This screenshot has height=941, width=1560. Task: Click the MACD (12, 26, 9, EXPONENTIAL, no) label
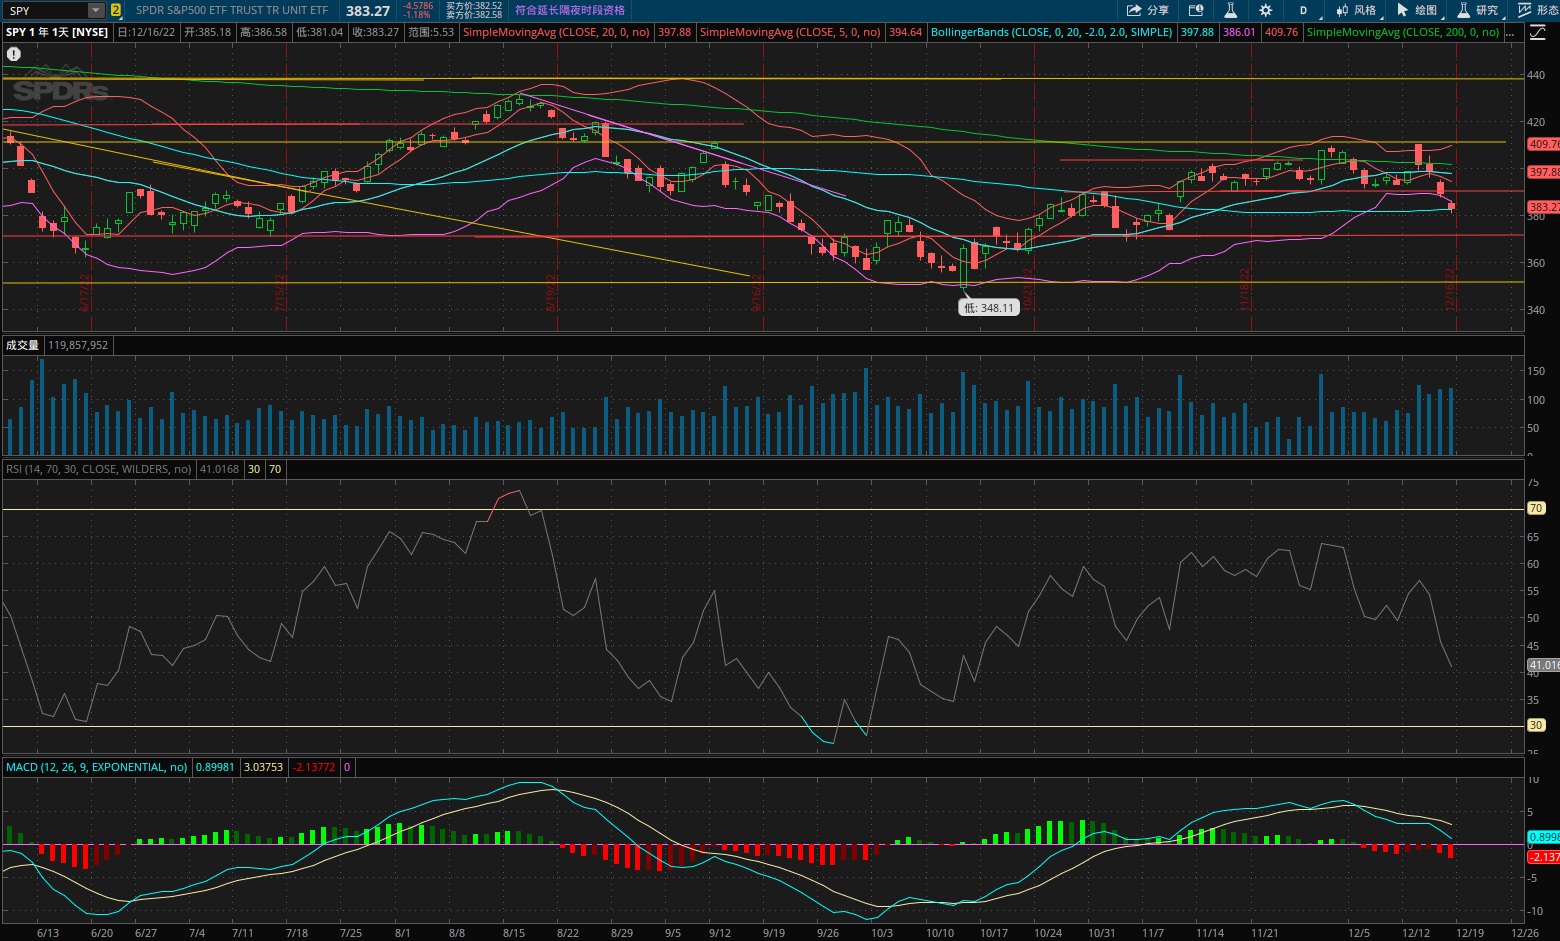96,767
